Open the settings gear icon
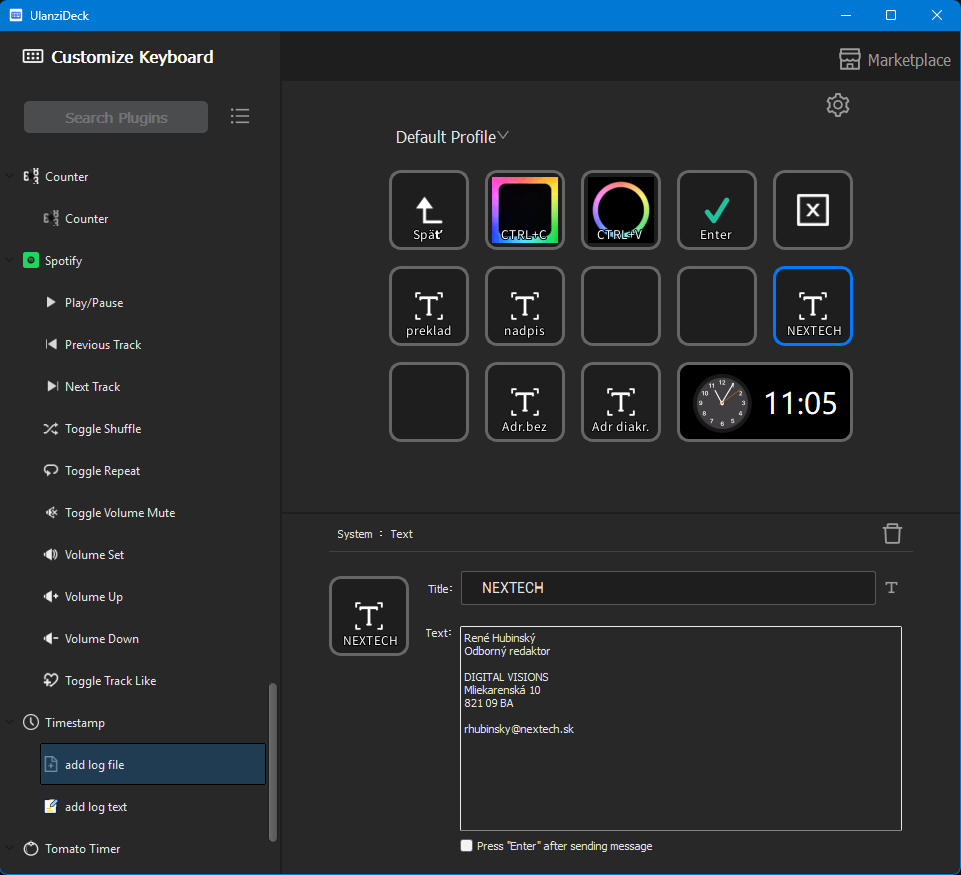 pos(838,105)
